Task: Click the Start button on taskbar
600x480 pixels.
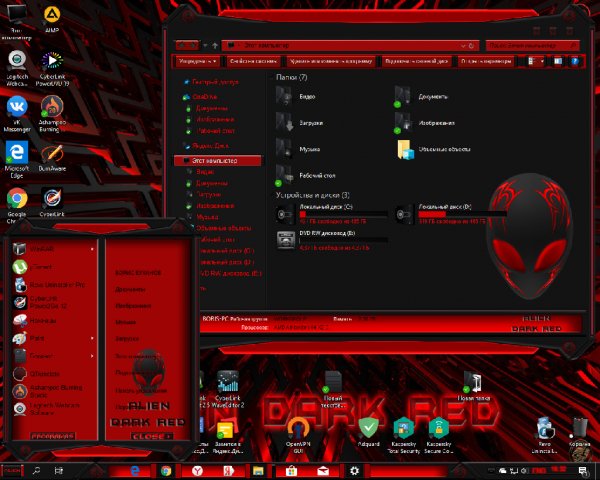Action: 12,471
